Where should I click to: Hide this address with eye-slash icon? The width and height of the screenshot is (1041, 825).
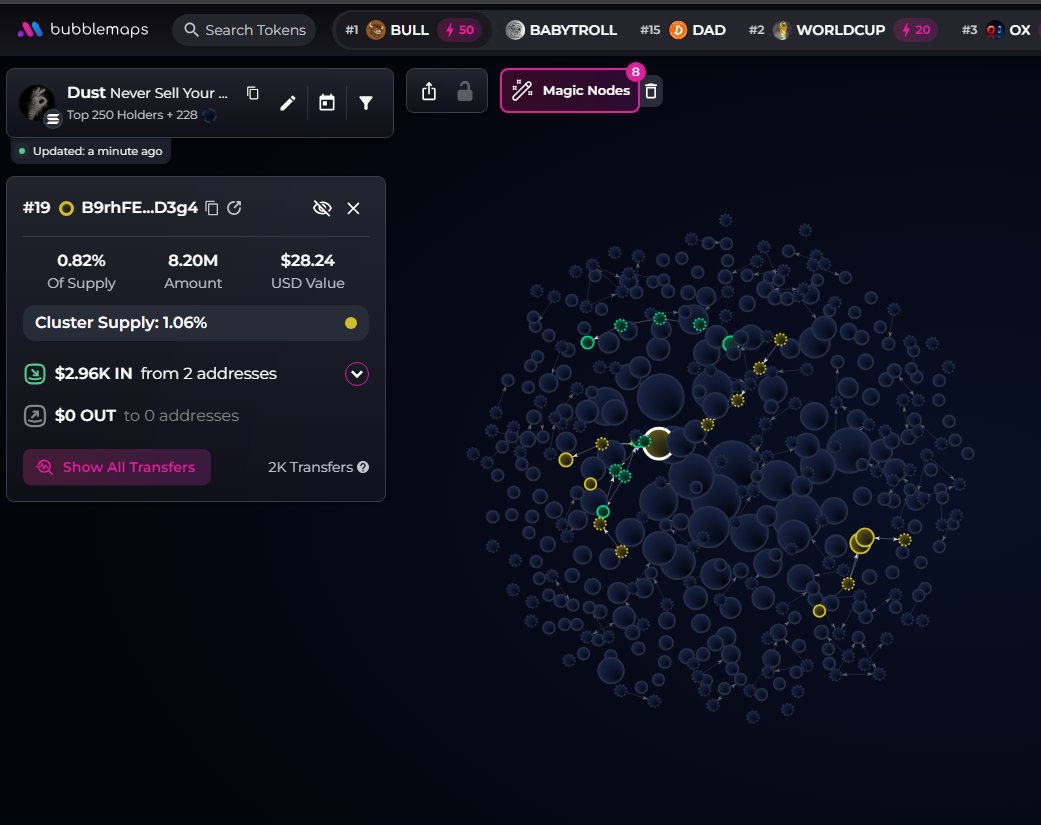pos(322,208)
